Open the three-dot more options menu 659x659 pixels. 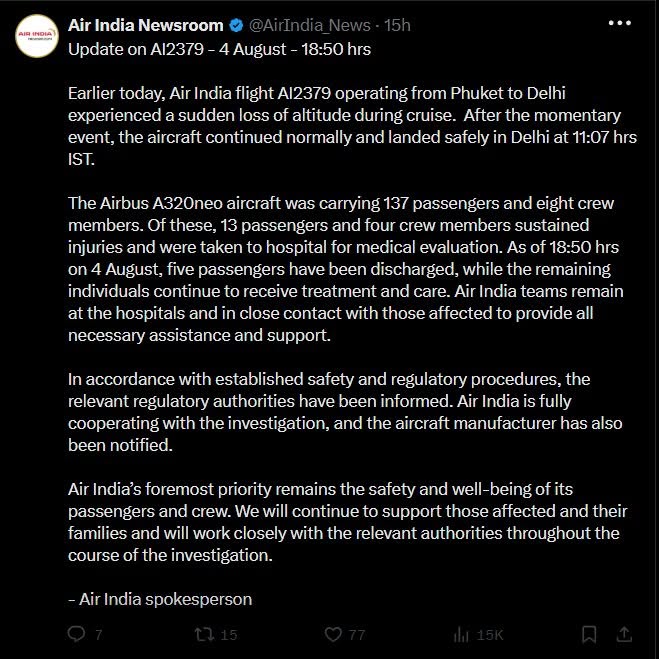click(x=620, y=23)
